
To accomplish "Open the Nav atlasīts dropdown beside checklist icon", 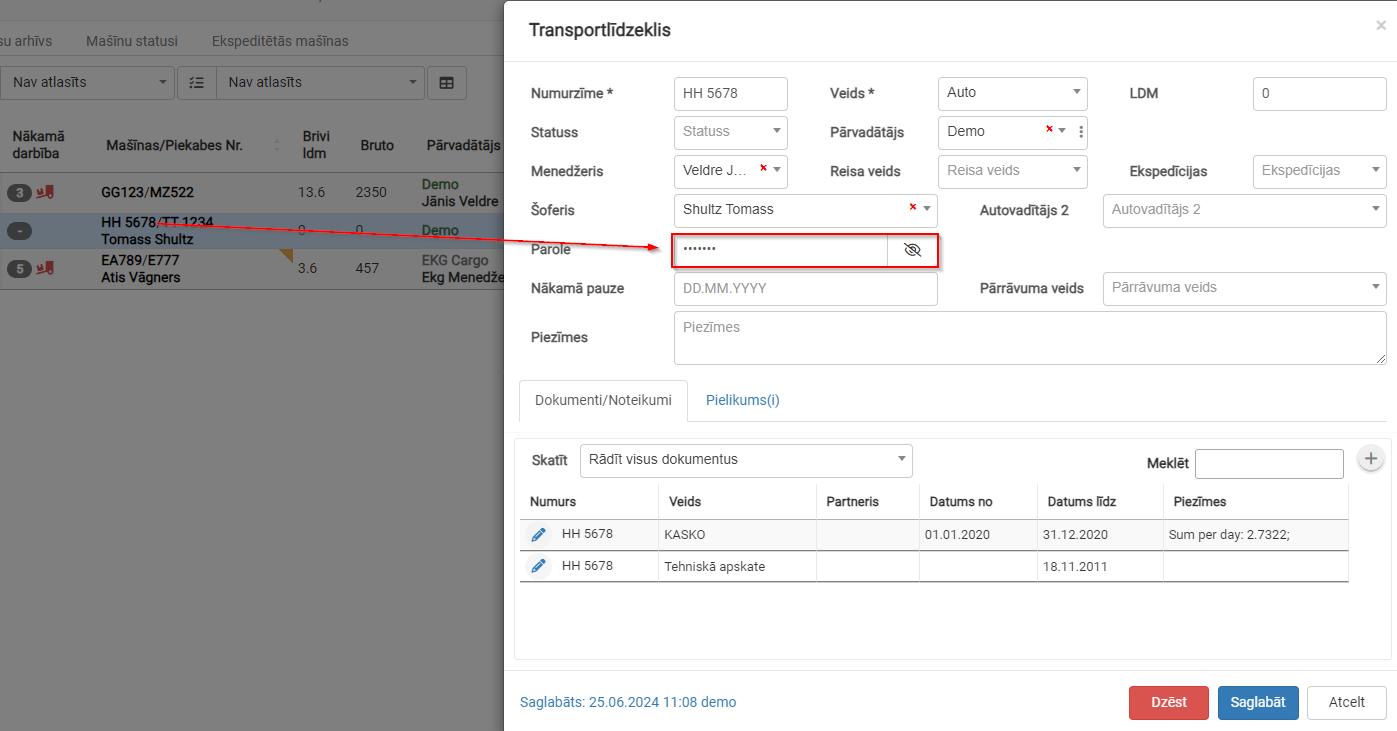I will click(x=320, y=82).
